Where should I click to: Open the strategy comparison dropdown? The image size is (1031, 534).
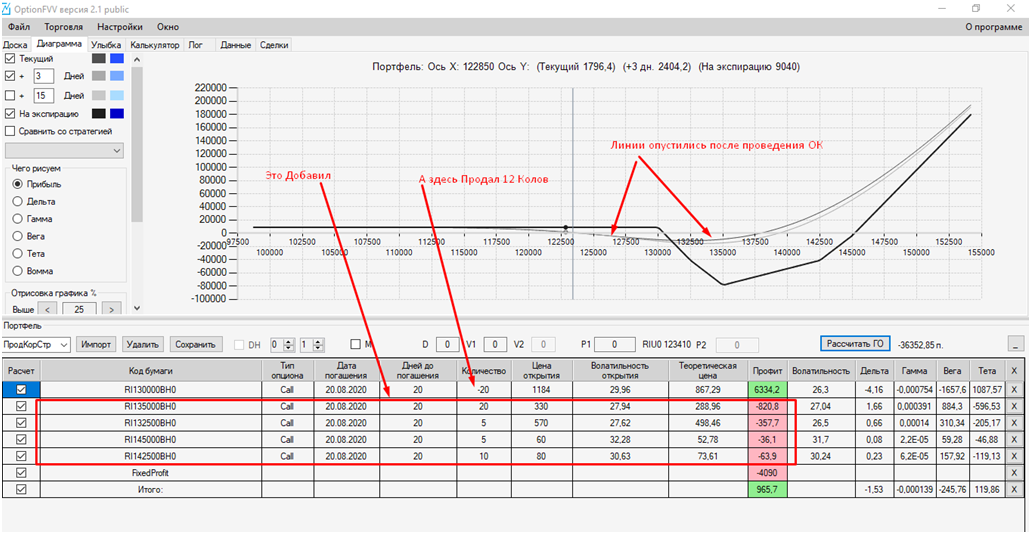pyautogui.click(x=64, y=151)
